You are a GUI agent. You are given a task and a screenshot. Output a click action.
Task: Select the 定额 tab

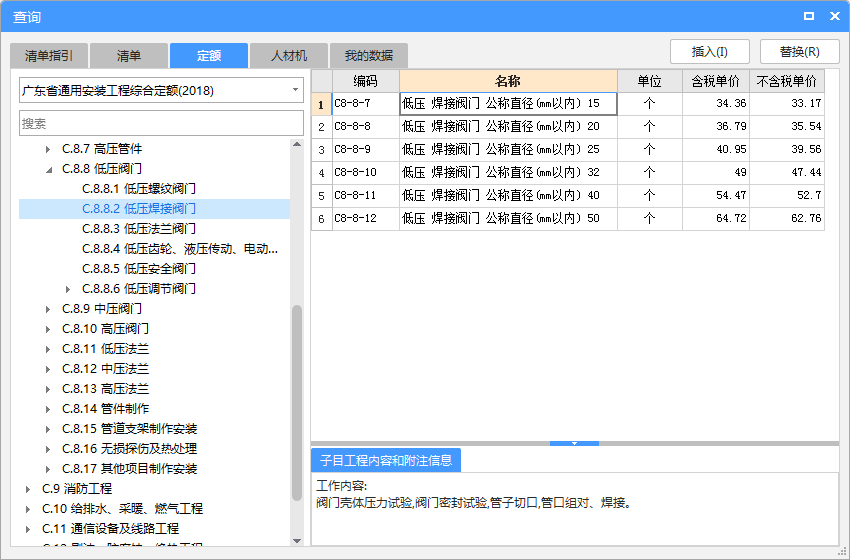tap(209, 55)
